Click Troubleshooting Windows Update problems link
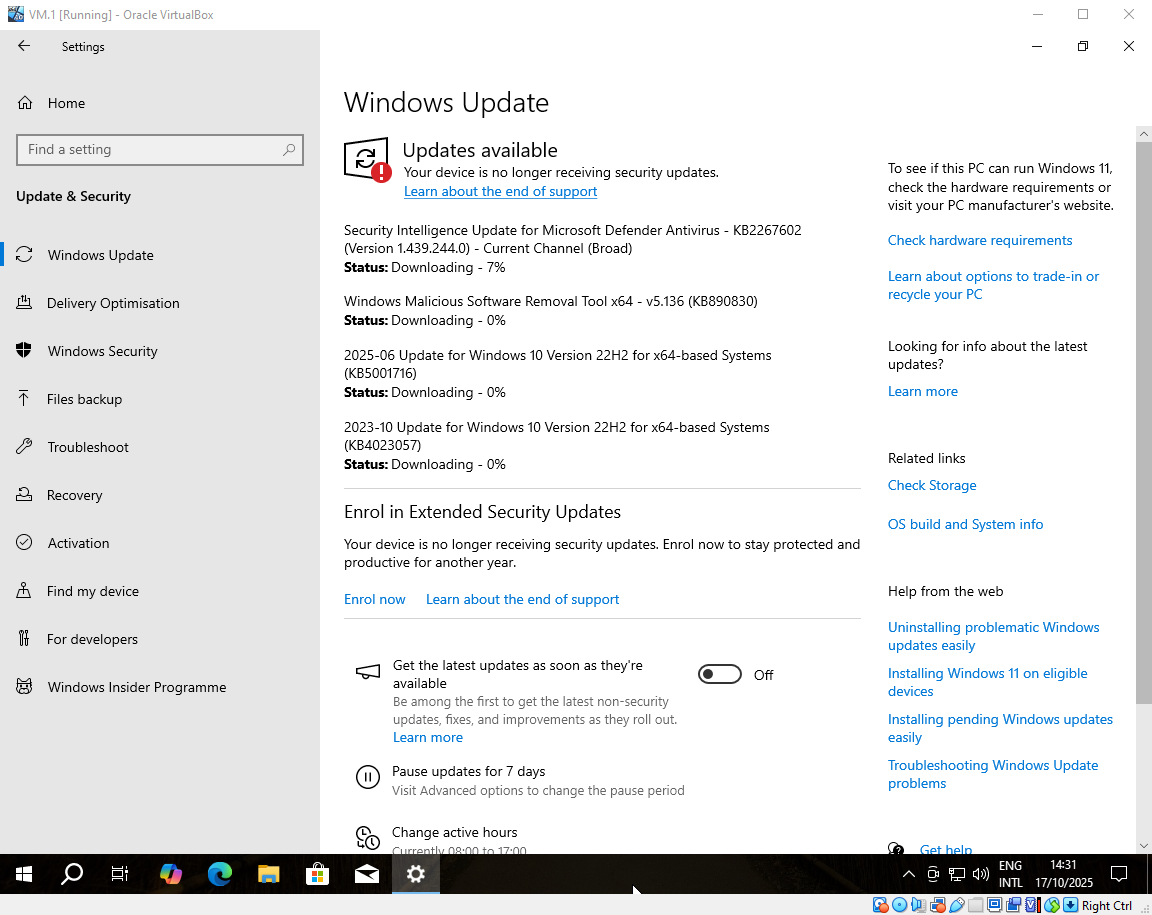The height and width of the screenshot is (915, 1152). [993, 774]
